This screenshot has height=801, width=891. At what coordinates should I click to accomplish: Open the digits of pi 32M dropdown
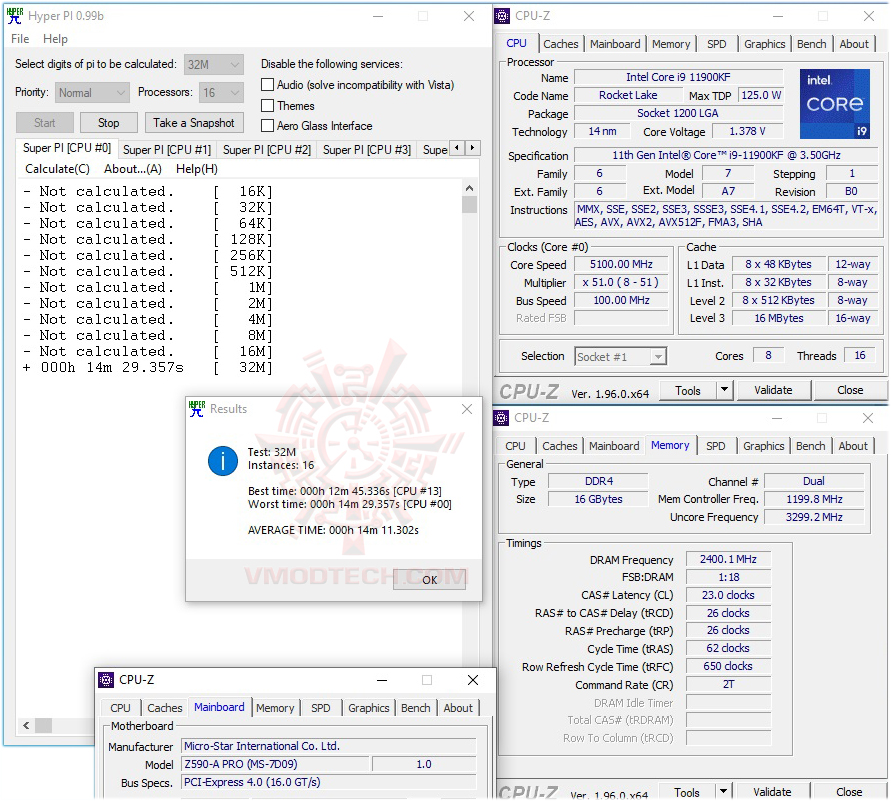[x=214, y=64]
